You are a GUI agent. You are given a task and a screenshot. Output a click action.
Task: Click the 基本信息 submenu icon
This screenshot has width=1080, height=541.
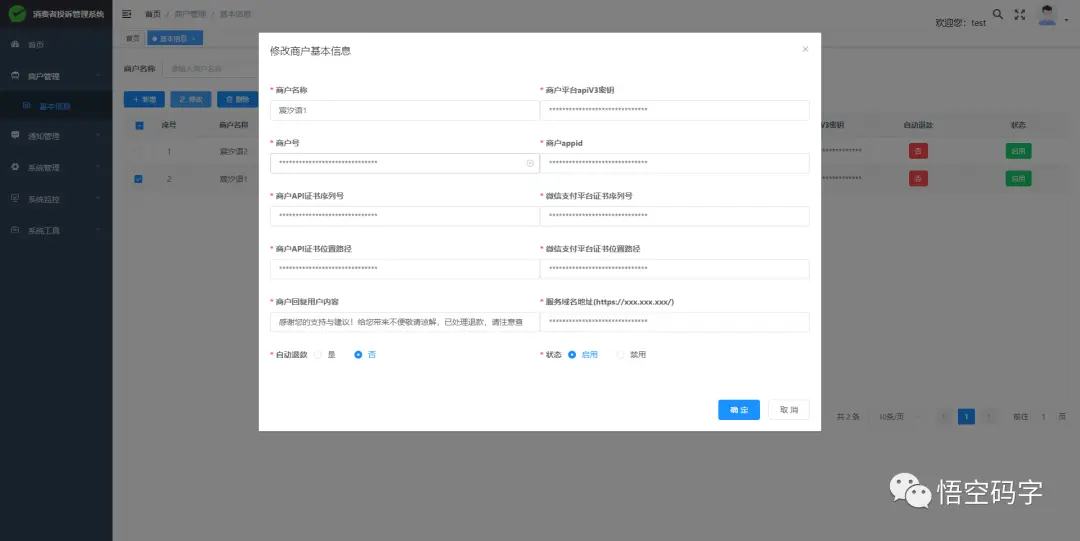(26, 106)
